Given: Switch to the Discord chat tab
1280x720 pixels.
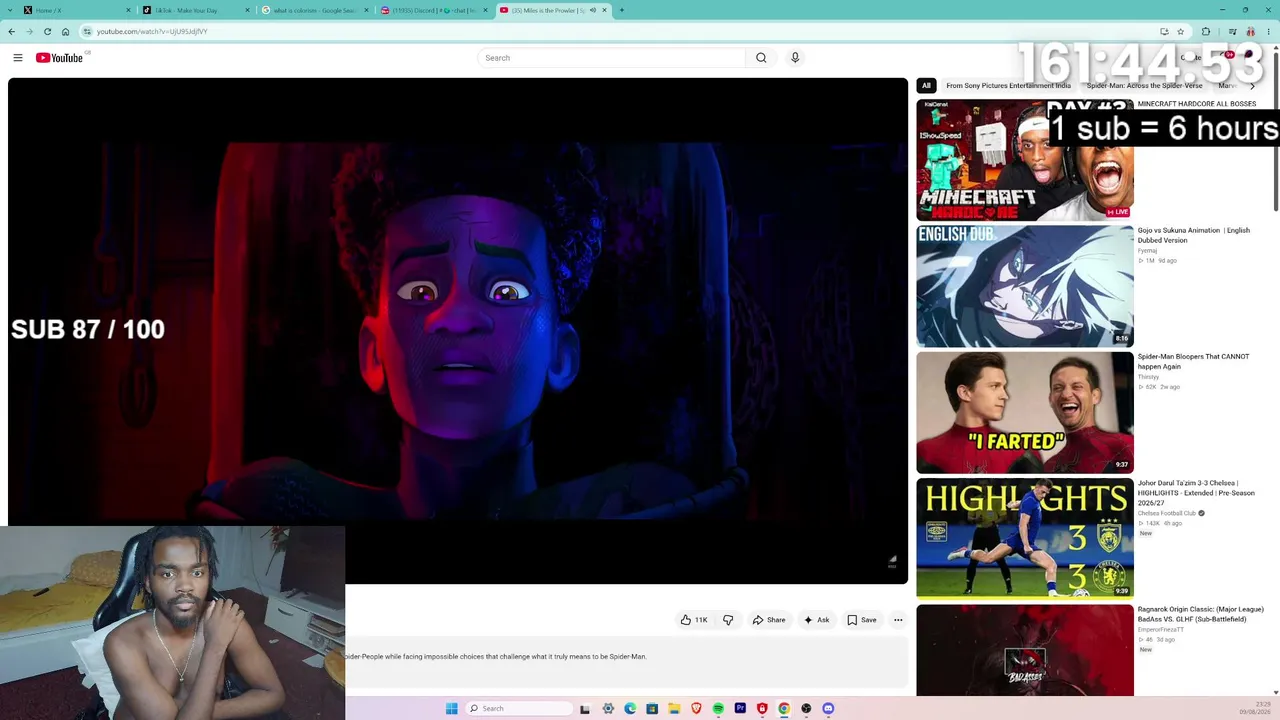Looking at the screenshot, I should click(434, 10).
